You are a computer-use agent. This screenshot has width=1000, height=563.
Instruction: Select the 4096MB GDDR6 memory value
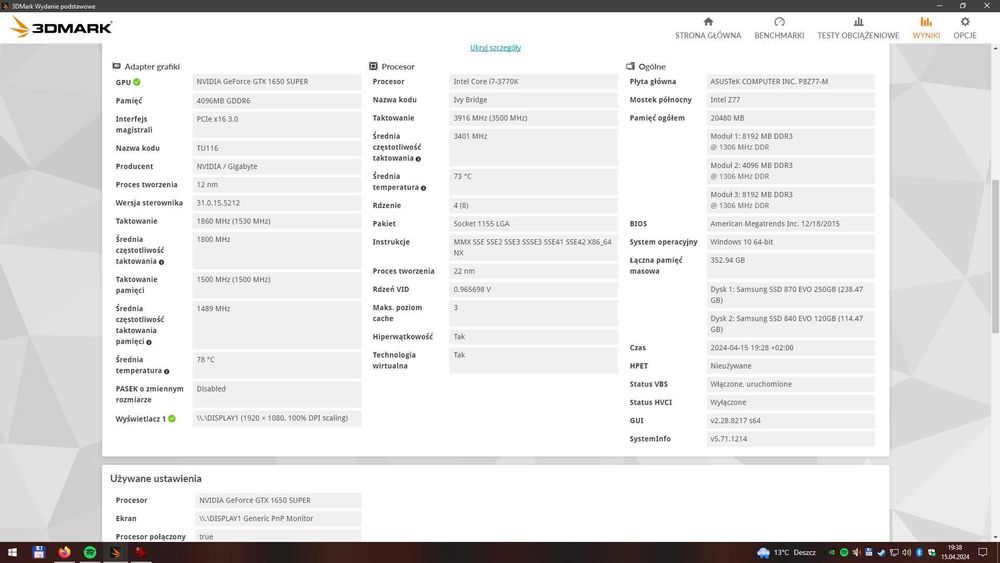pyautogui.click(x=277, y=101)
